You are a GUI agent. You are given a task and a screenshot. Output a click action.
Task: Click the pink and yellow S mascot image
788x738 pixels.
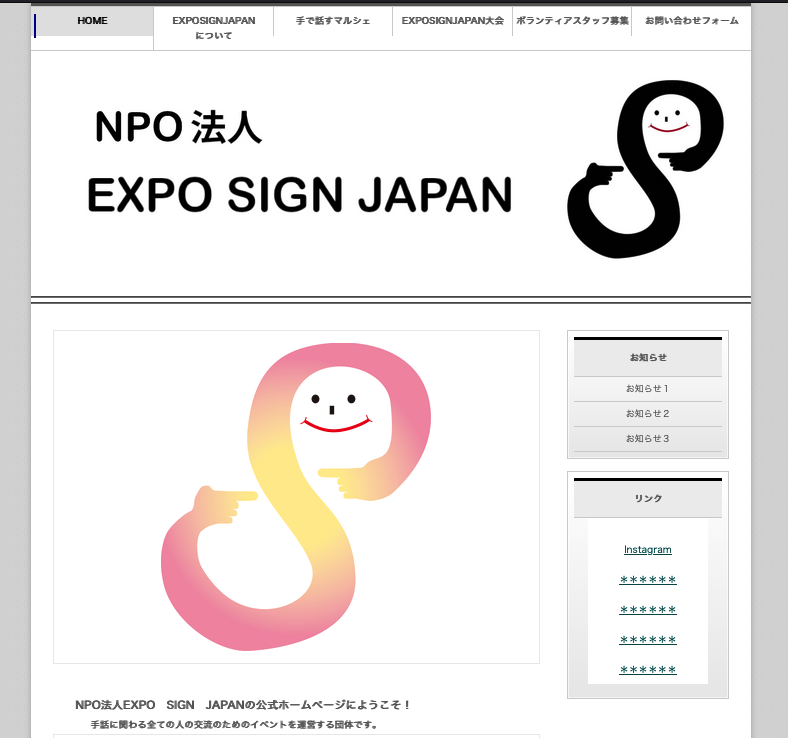click(296, 496)
